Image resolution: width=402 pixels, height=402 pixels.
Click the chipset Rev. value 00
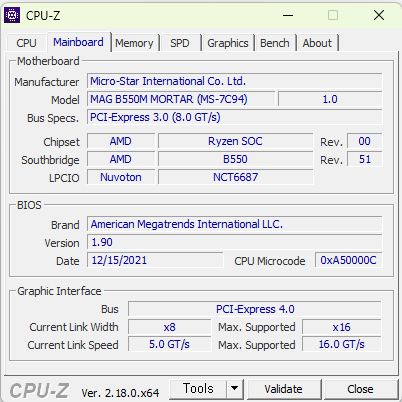[365, 141]
